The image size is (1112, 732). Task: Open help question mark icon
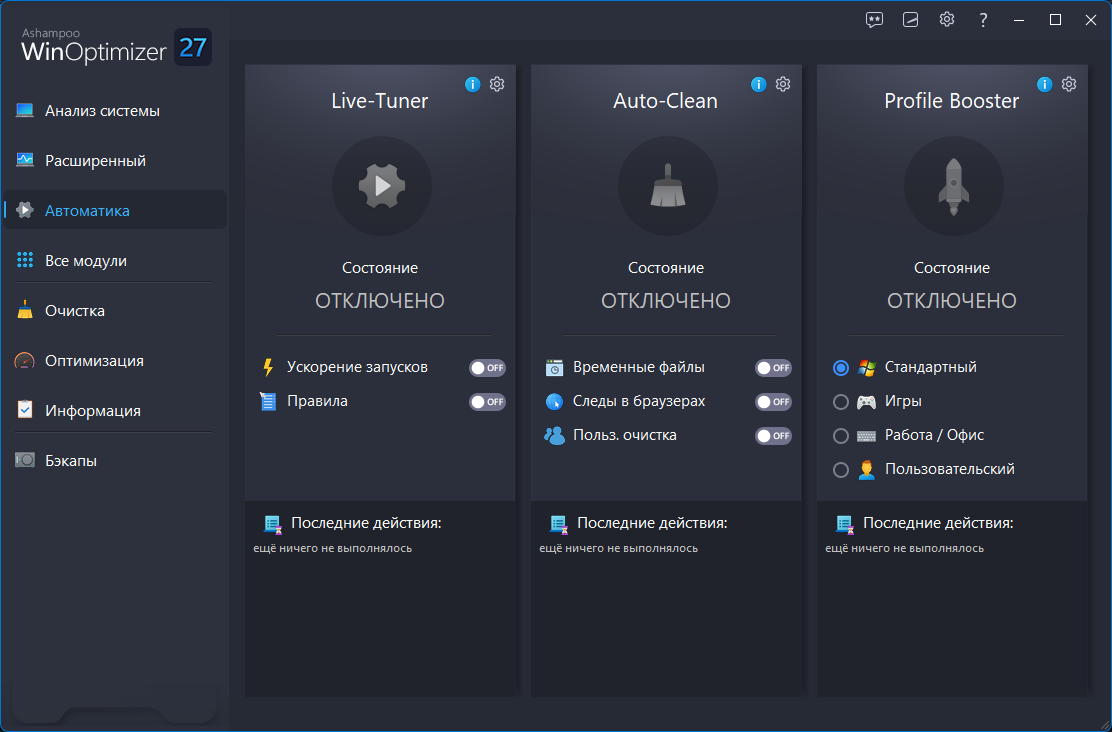[x=983, y=20]
